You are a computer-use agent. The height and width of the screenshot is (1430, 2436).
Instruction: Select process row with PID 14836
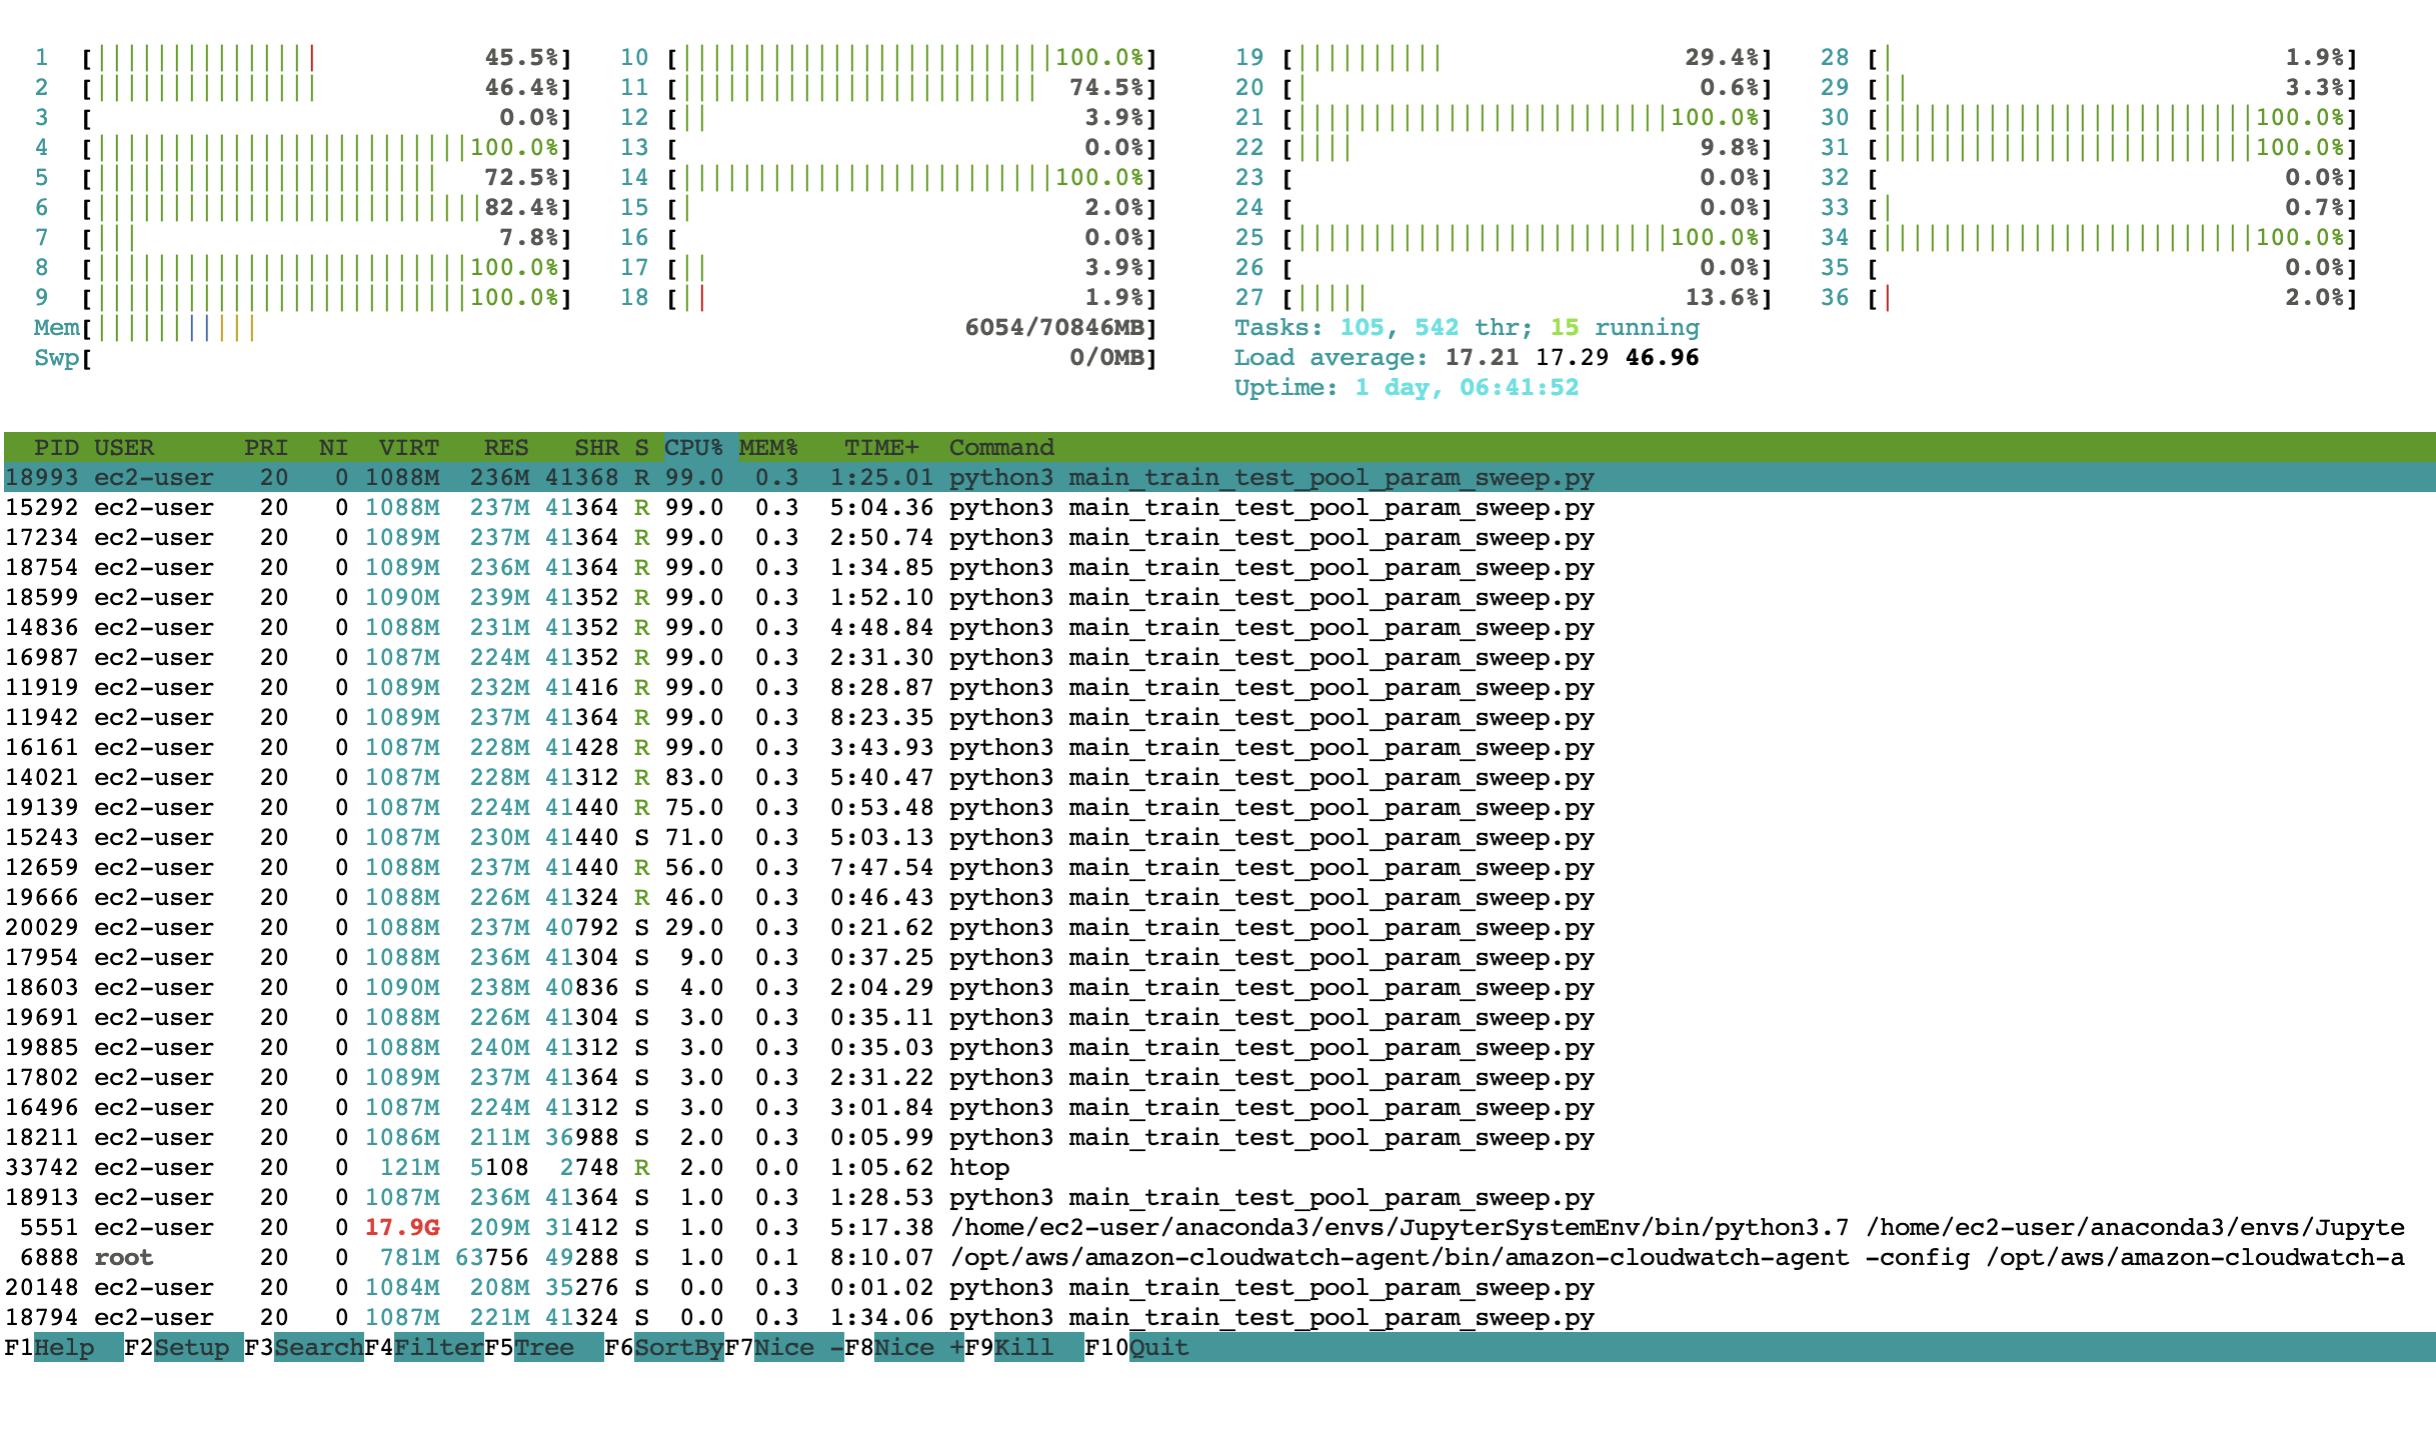1218,627
